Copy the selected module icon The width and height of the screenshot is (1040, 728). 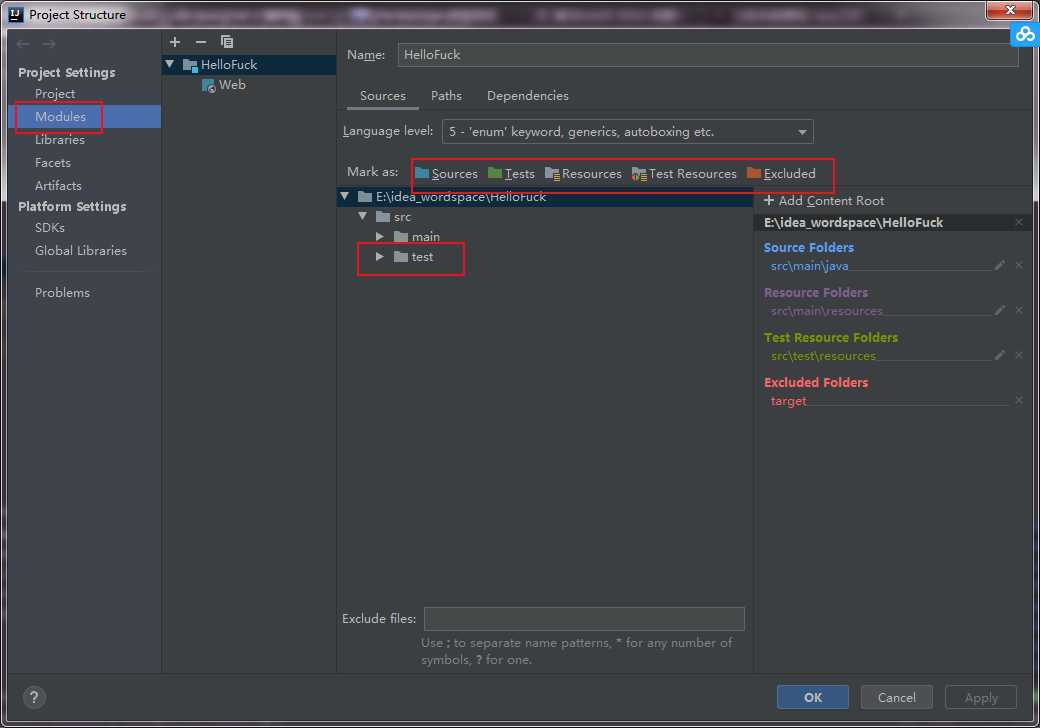click(x=227, y=42)
